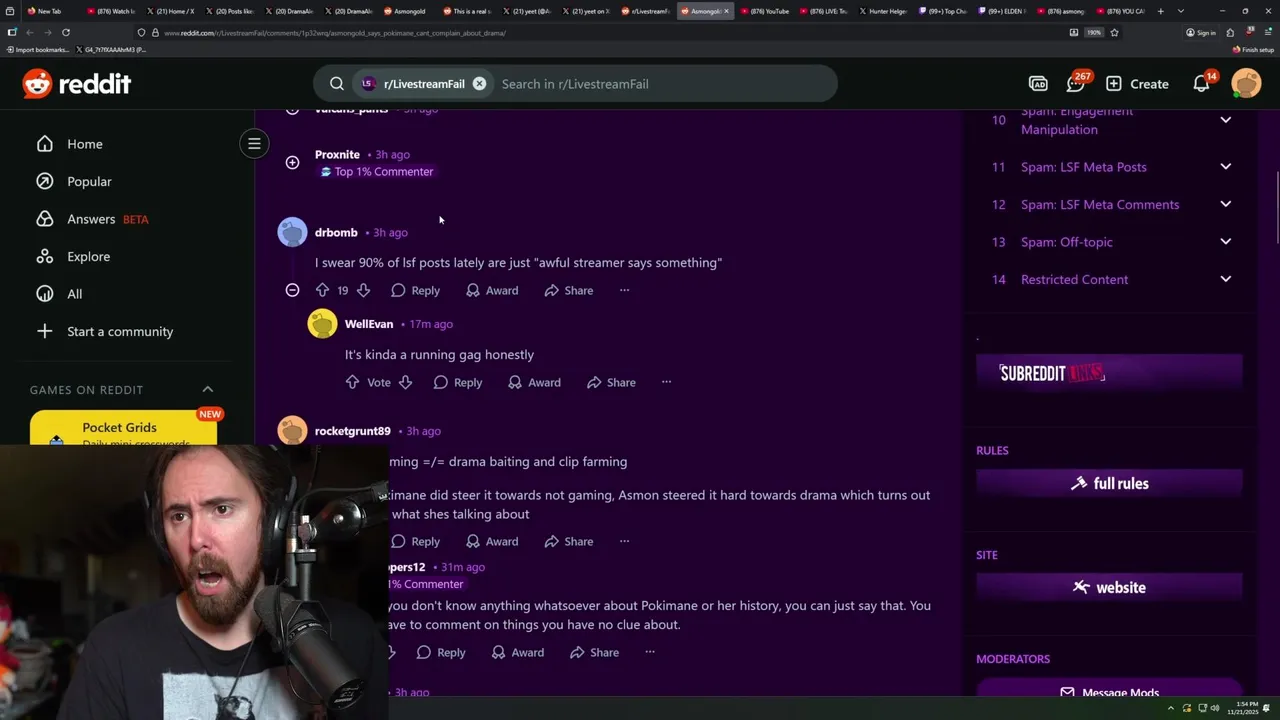Image resolution: width=1280 pixels, height=720 pixels.
Task: Remove r/LivestreamFail search filter chip
Action: [479, 84]
